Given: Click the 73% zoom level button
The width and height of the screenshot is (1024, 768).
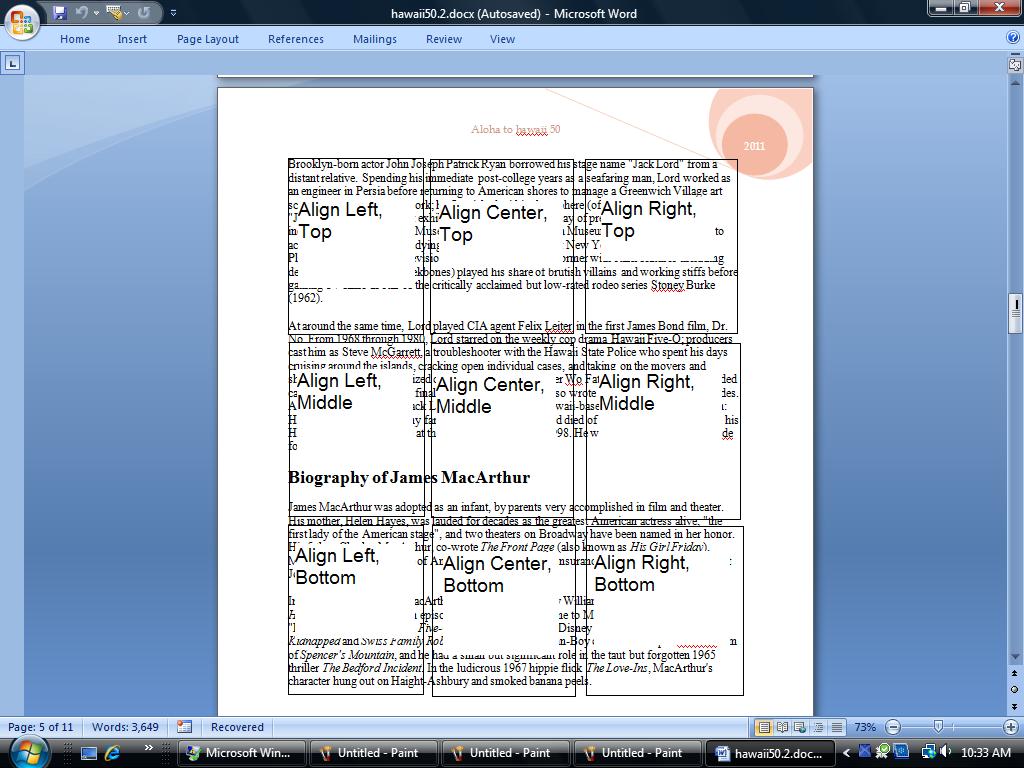Looking at the screenshot, I should coord(865,727).
